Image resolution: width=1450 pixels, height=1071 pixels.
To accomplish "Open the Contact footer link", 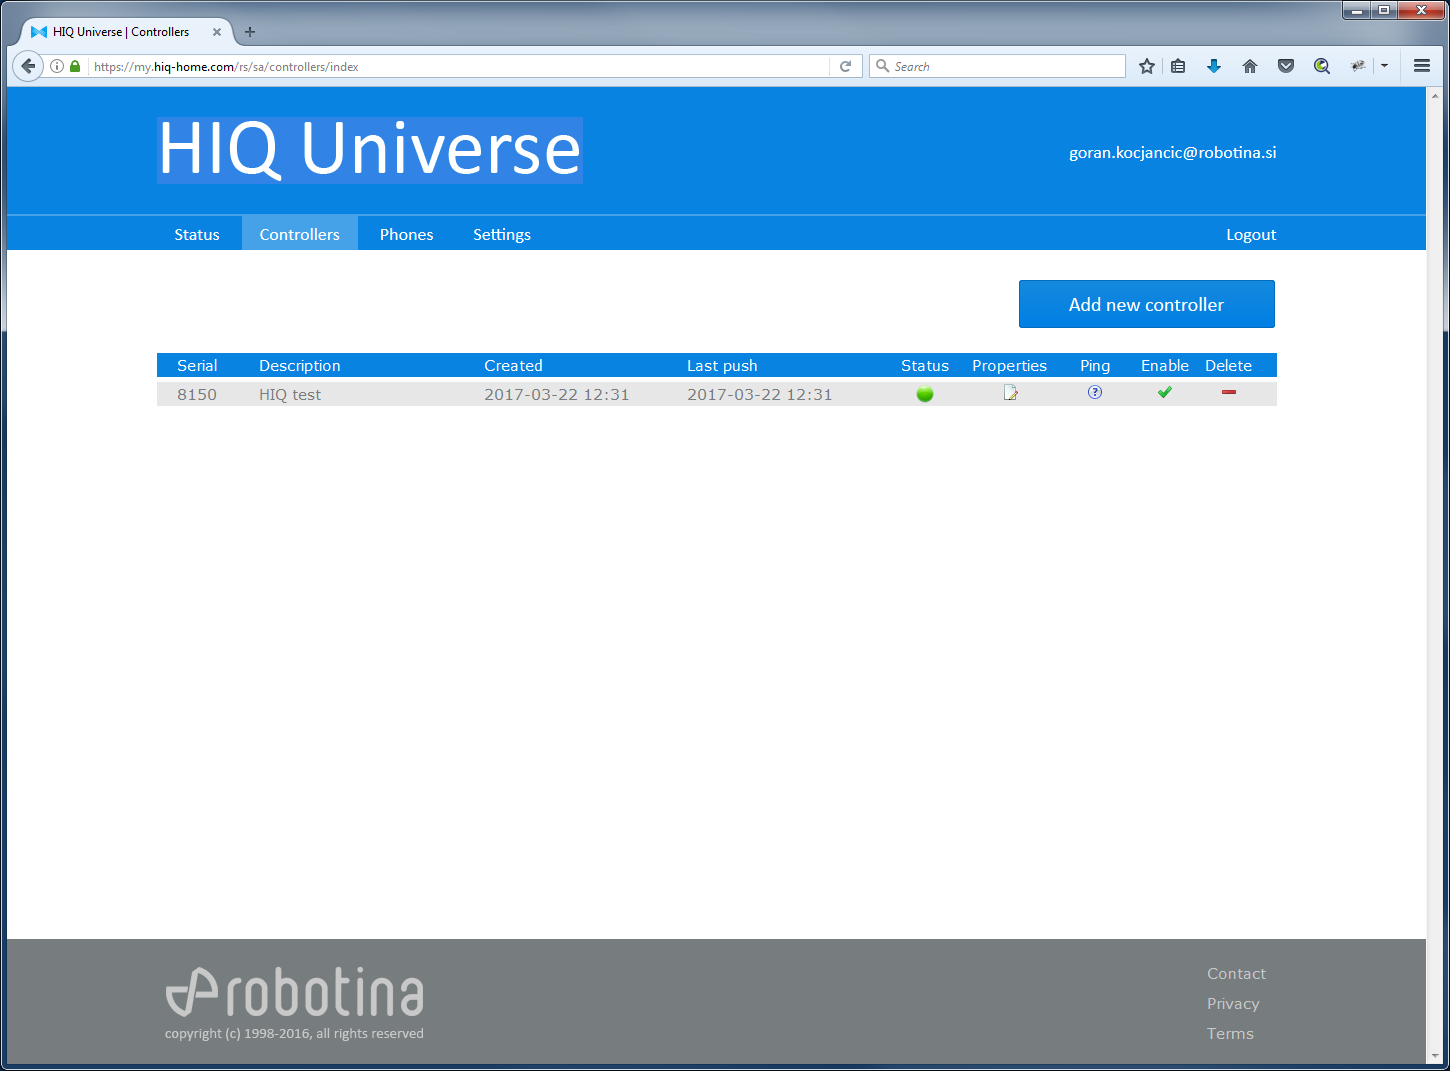I will click(1236, 974).
